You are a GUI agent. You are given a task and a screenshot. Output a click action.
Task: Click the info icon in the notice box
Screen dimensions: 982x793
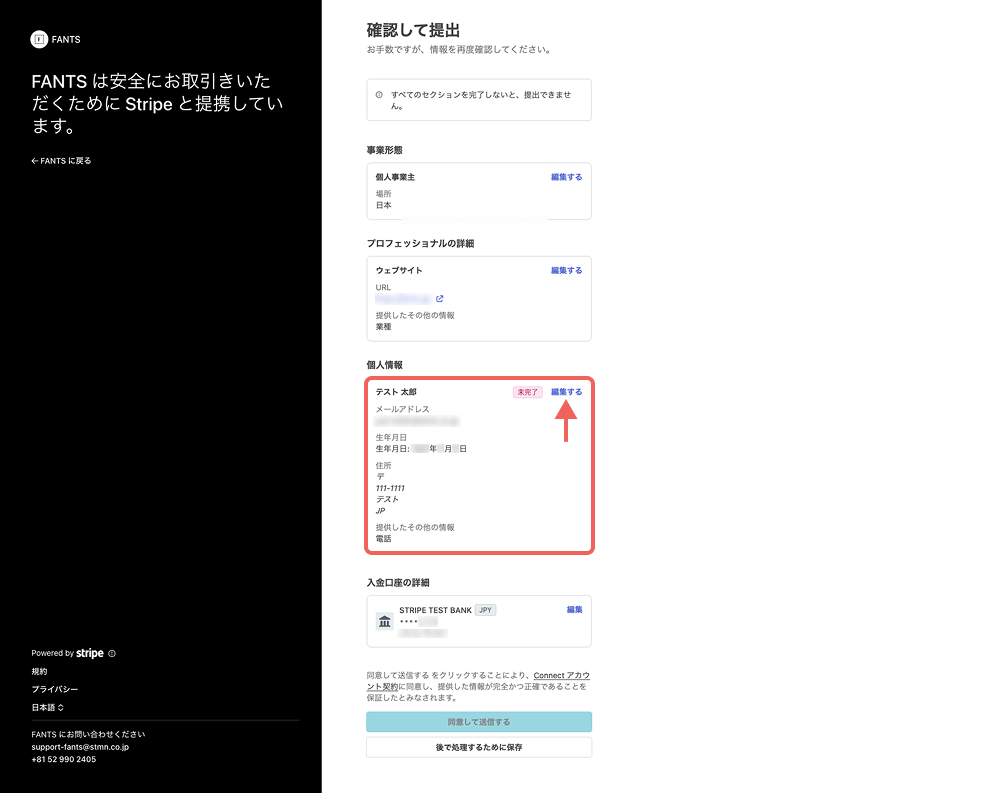[x=379, y=95]
